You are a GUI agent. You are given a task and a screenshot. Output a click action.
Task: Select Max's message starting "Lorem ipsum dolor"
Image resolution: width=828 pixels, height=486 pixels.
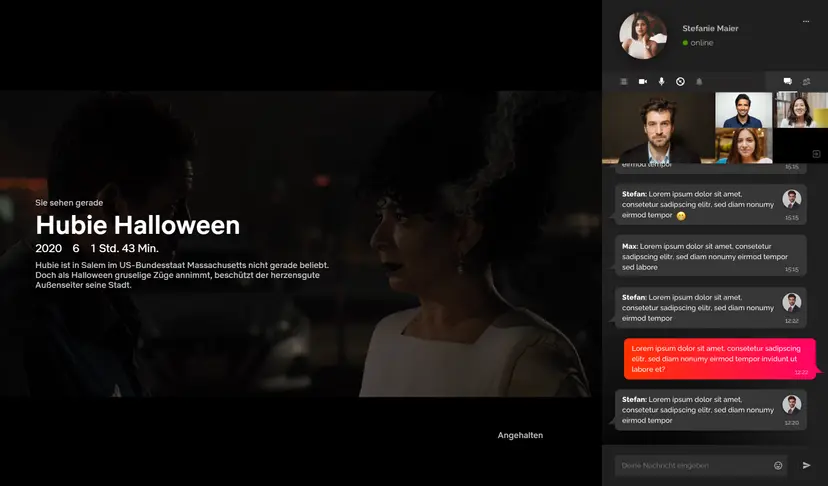point(710,256)
